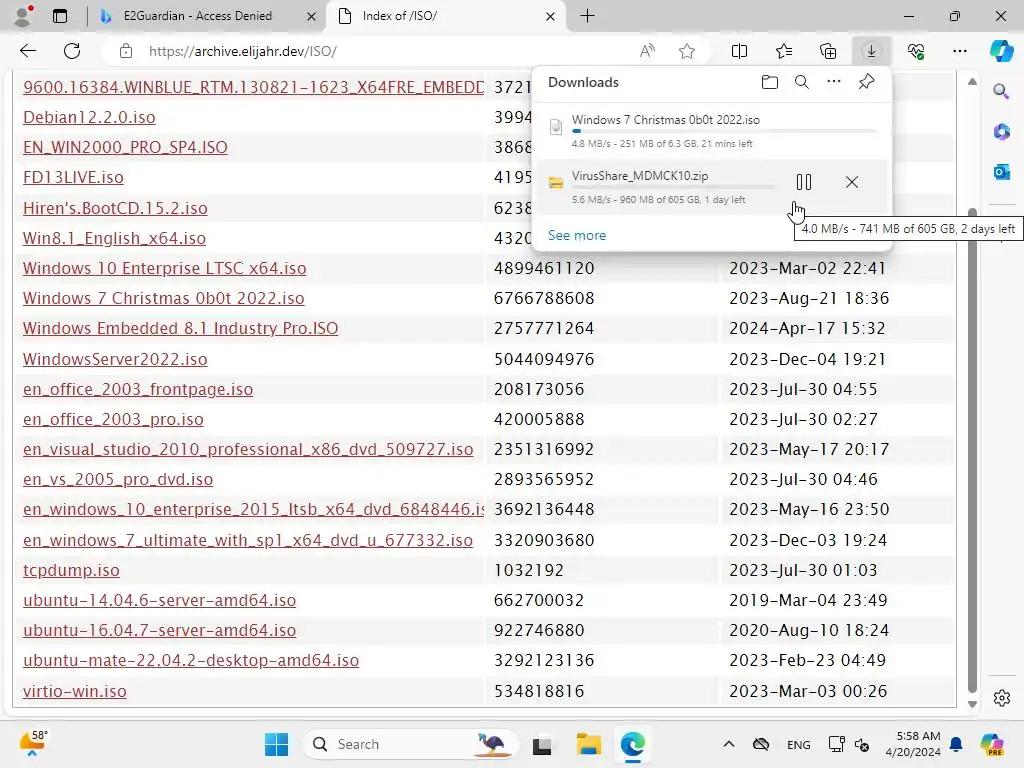
Task: Open the tab actions menu icon
Action: click(x=60, y=16)
